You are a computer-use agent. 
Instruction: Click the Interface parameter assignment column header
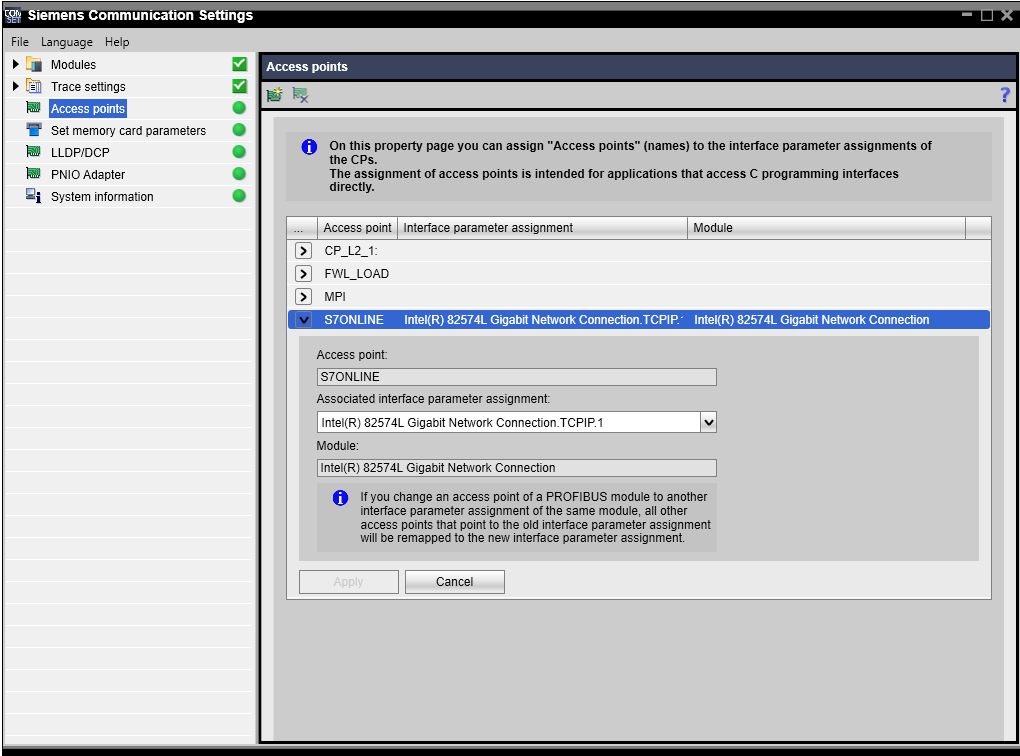[x=543, y=228]
